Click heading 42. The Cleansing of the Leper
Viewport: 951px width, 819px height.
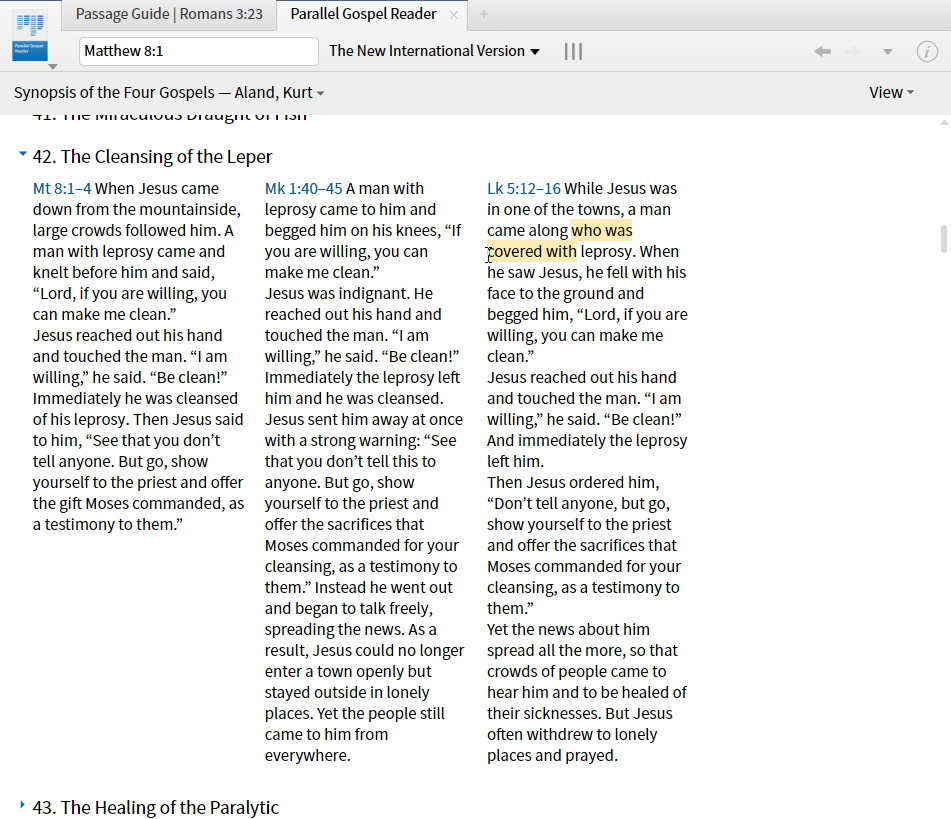[x=152, y=157]
